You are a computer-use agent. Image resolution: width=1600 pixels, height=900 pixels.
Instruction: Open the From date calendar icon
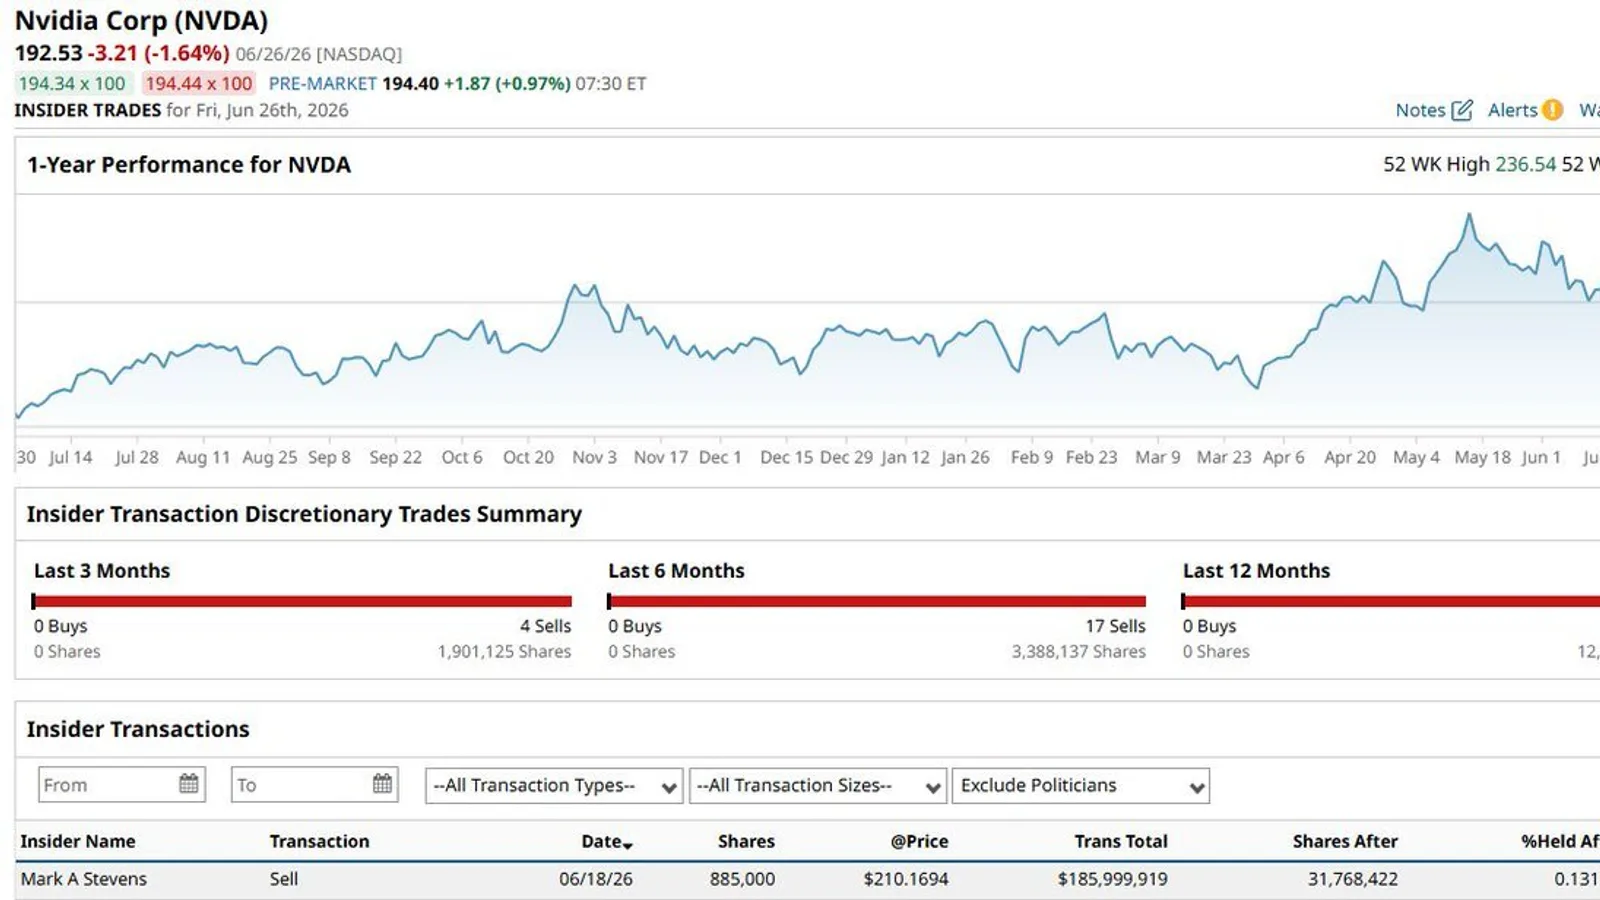tap(189, 784)
